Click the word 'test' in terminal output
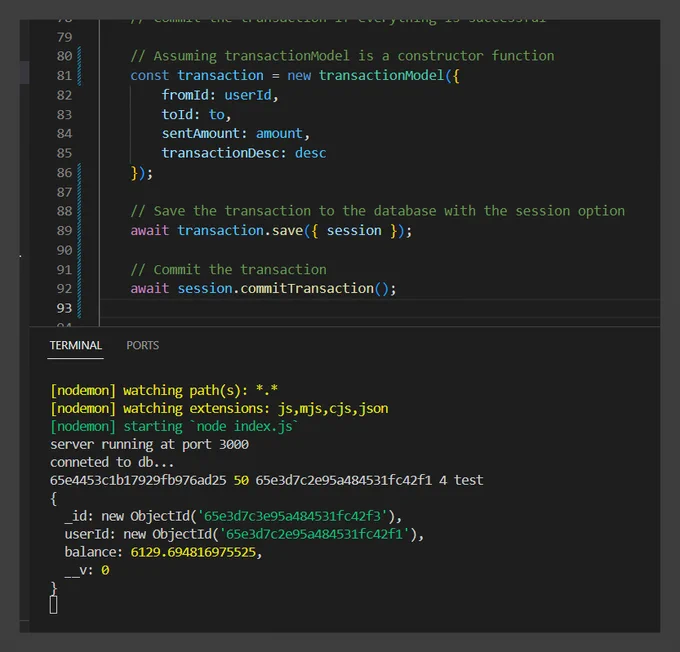Image resolution: width=680 pixels, height=652 pixels. click(468, 480)
